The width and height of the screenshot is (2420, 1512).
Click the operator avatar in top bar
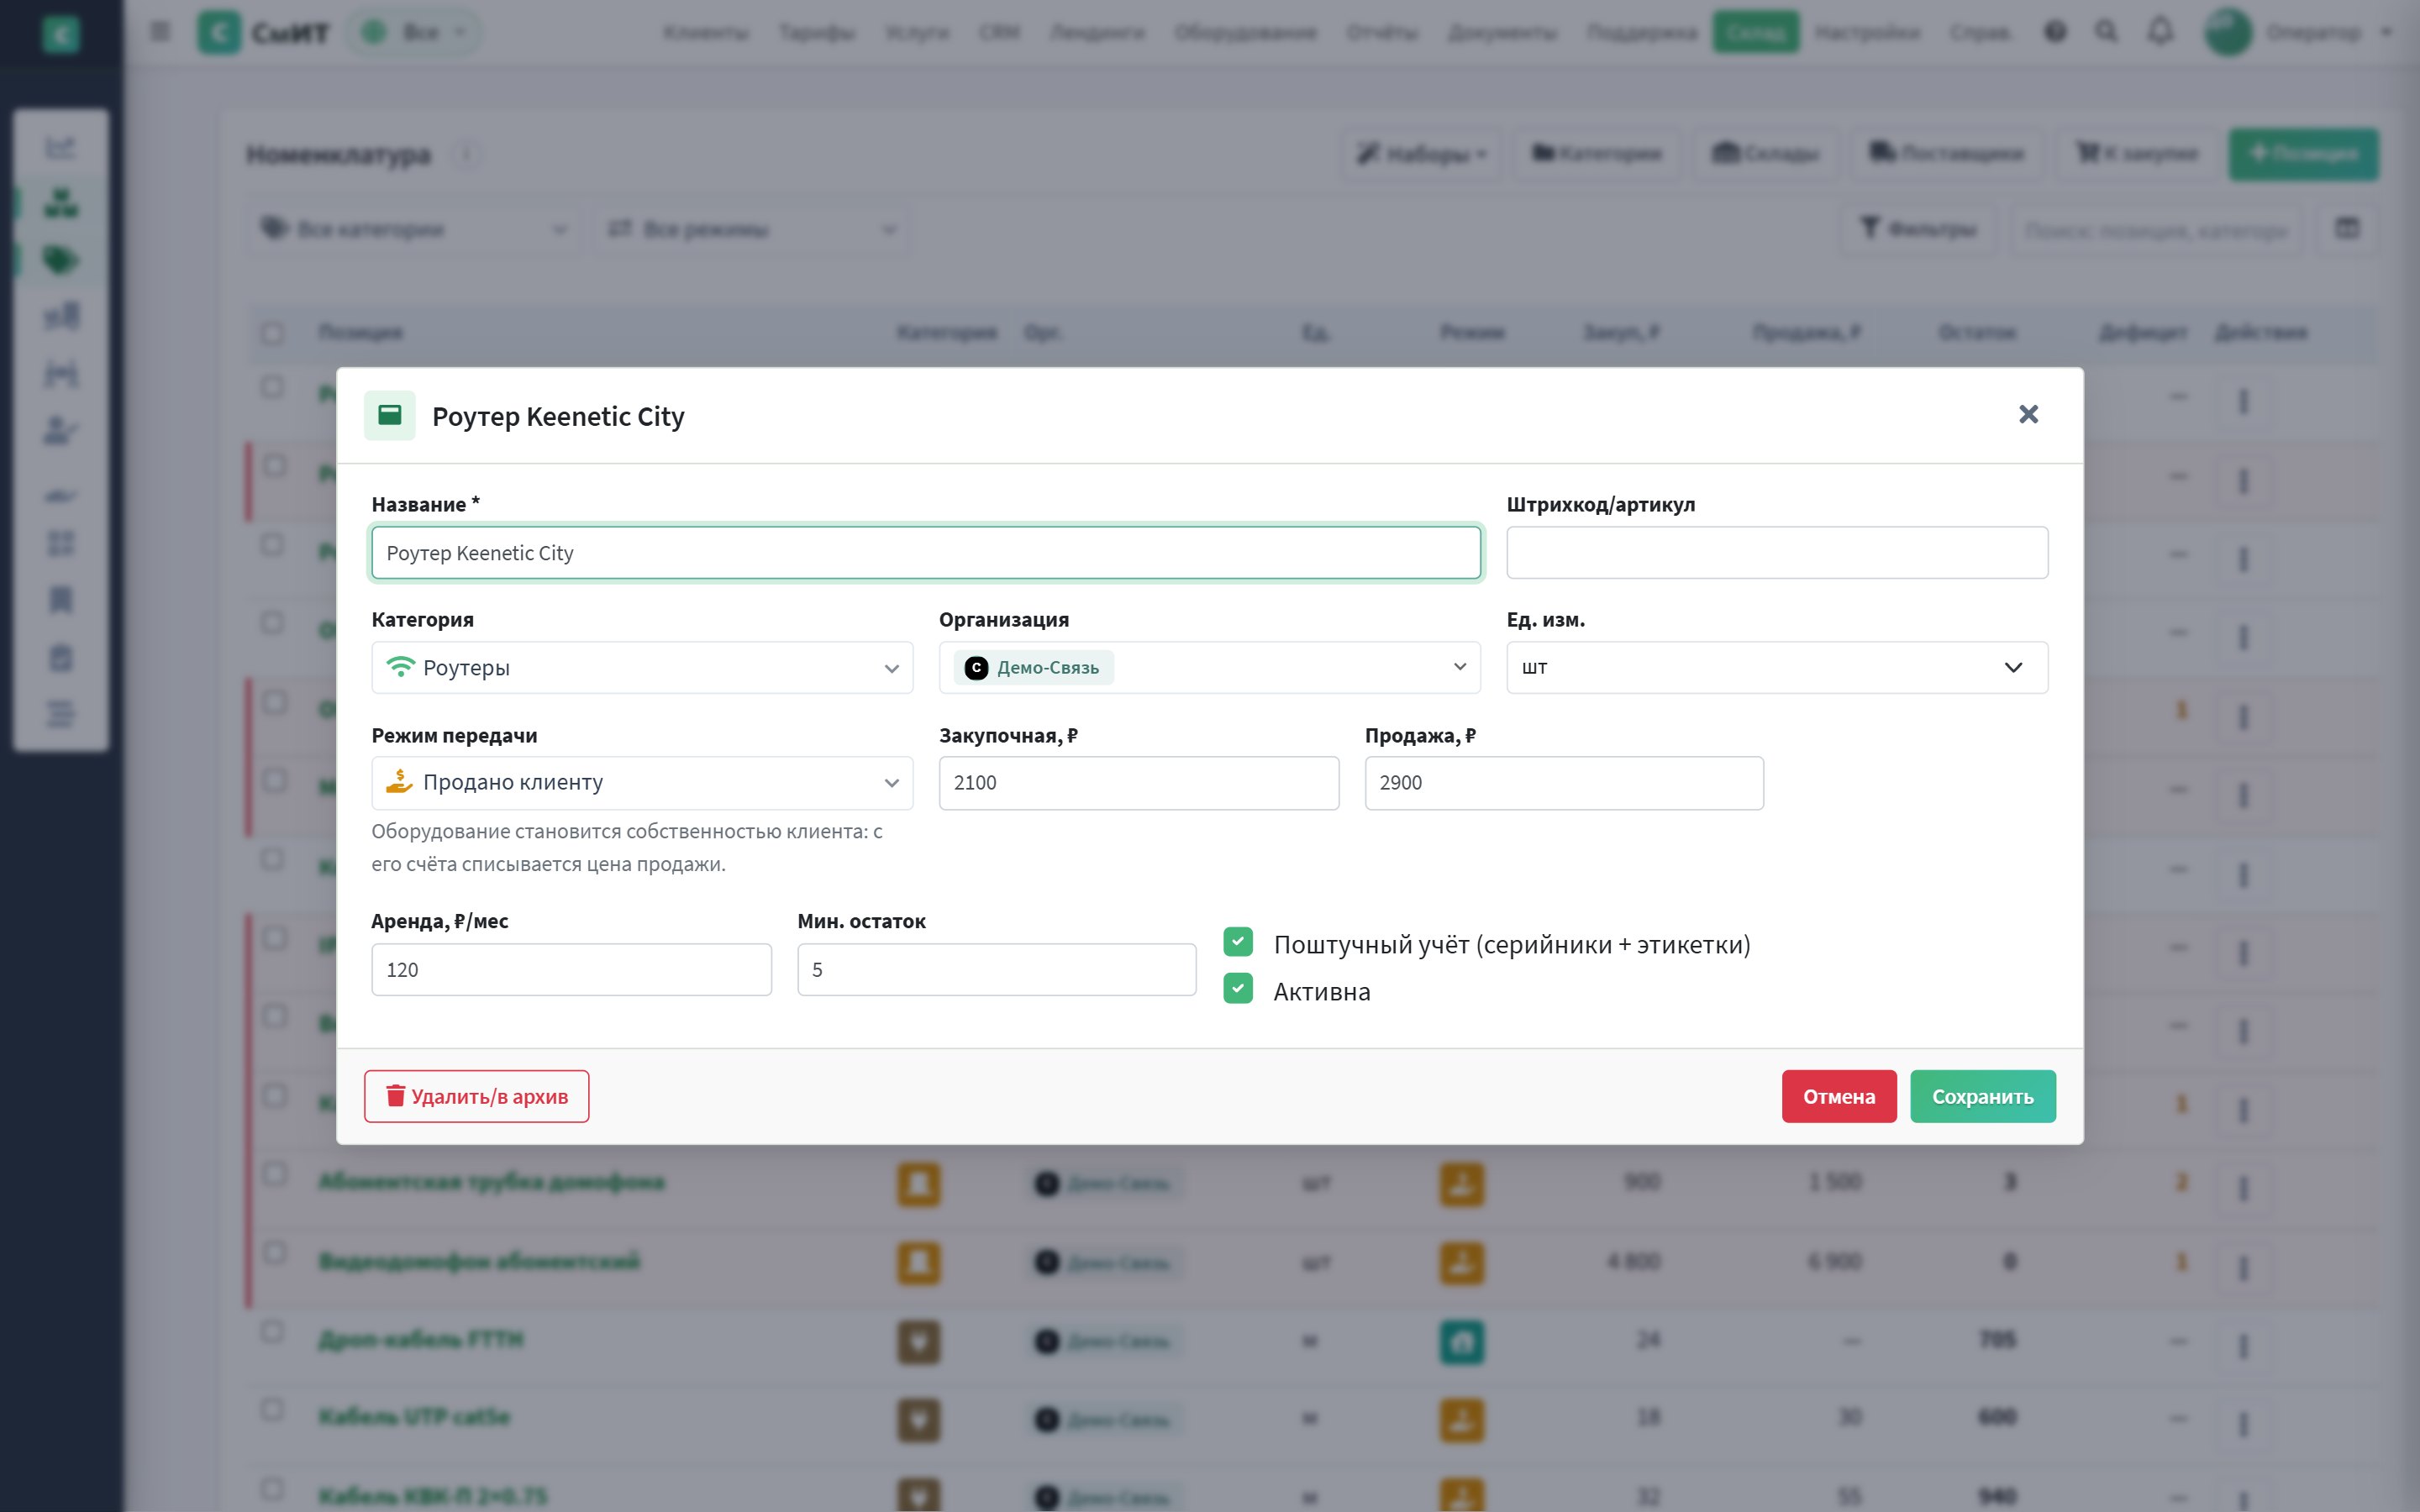pos(2228,32)
